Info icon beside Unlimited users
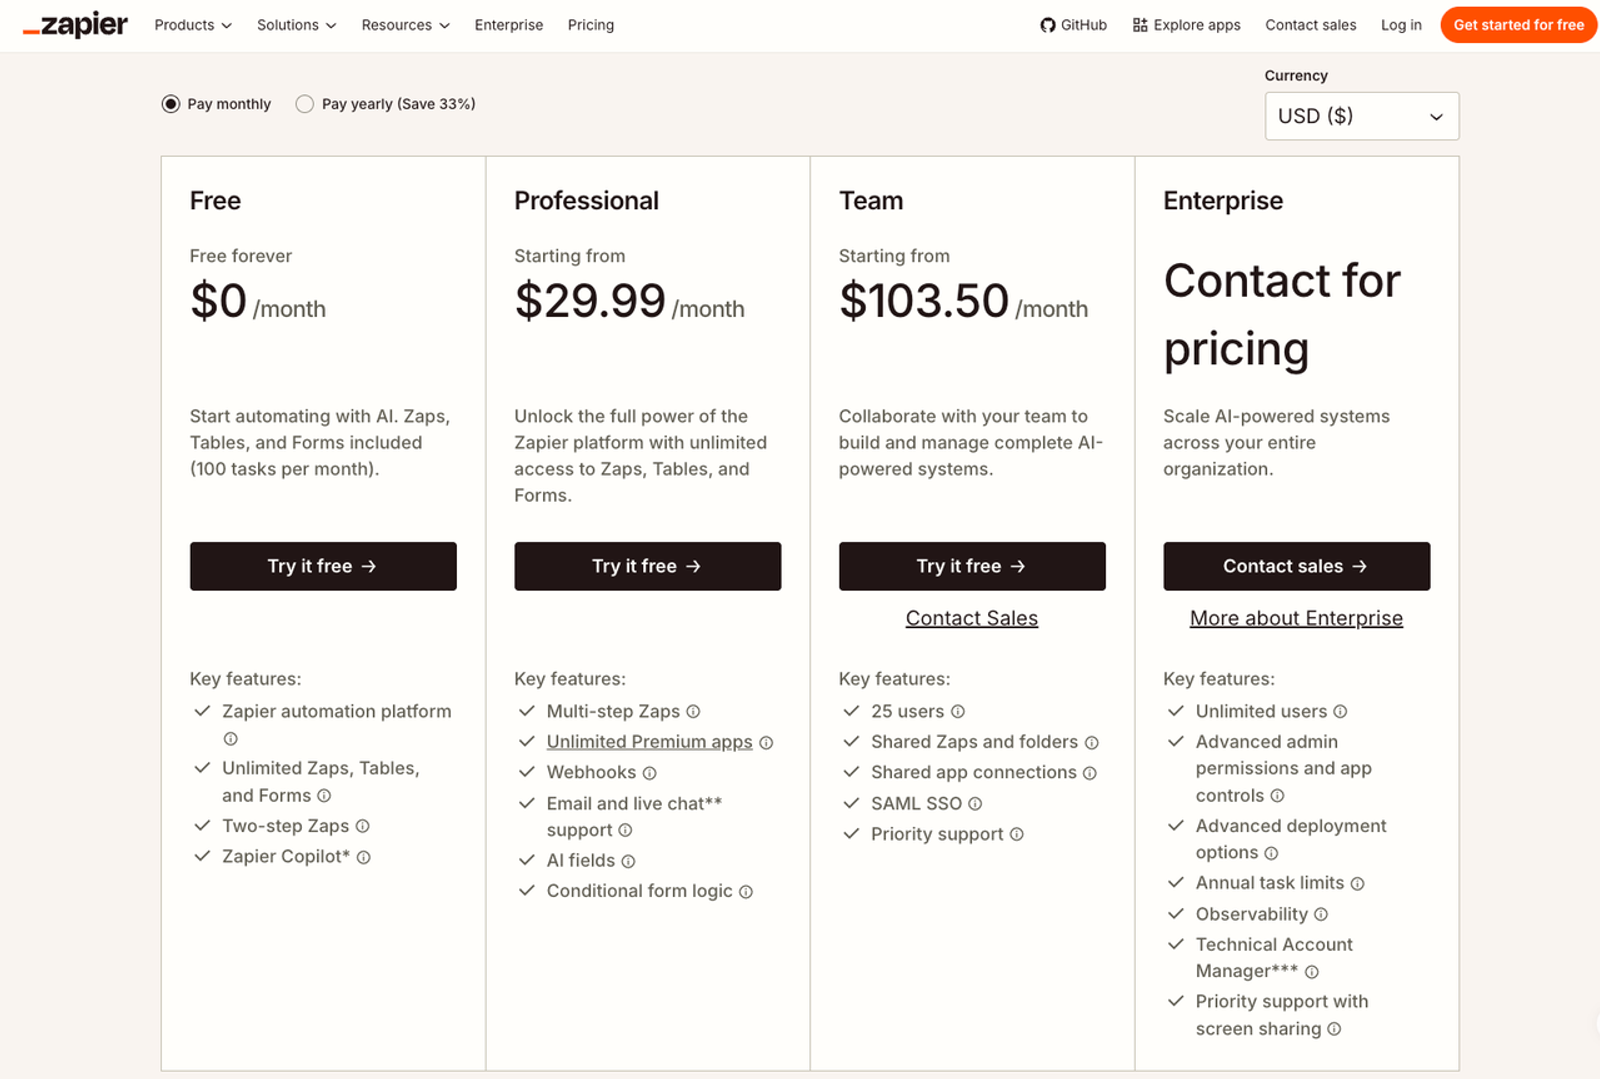The width and height of the screenshot is (1600, 1079). click(x=1340, y=711)
